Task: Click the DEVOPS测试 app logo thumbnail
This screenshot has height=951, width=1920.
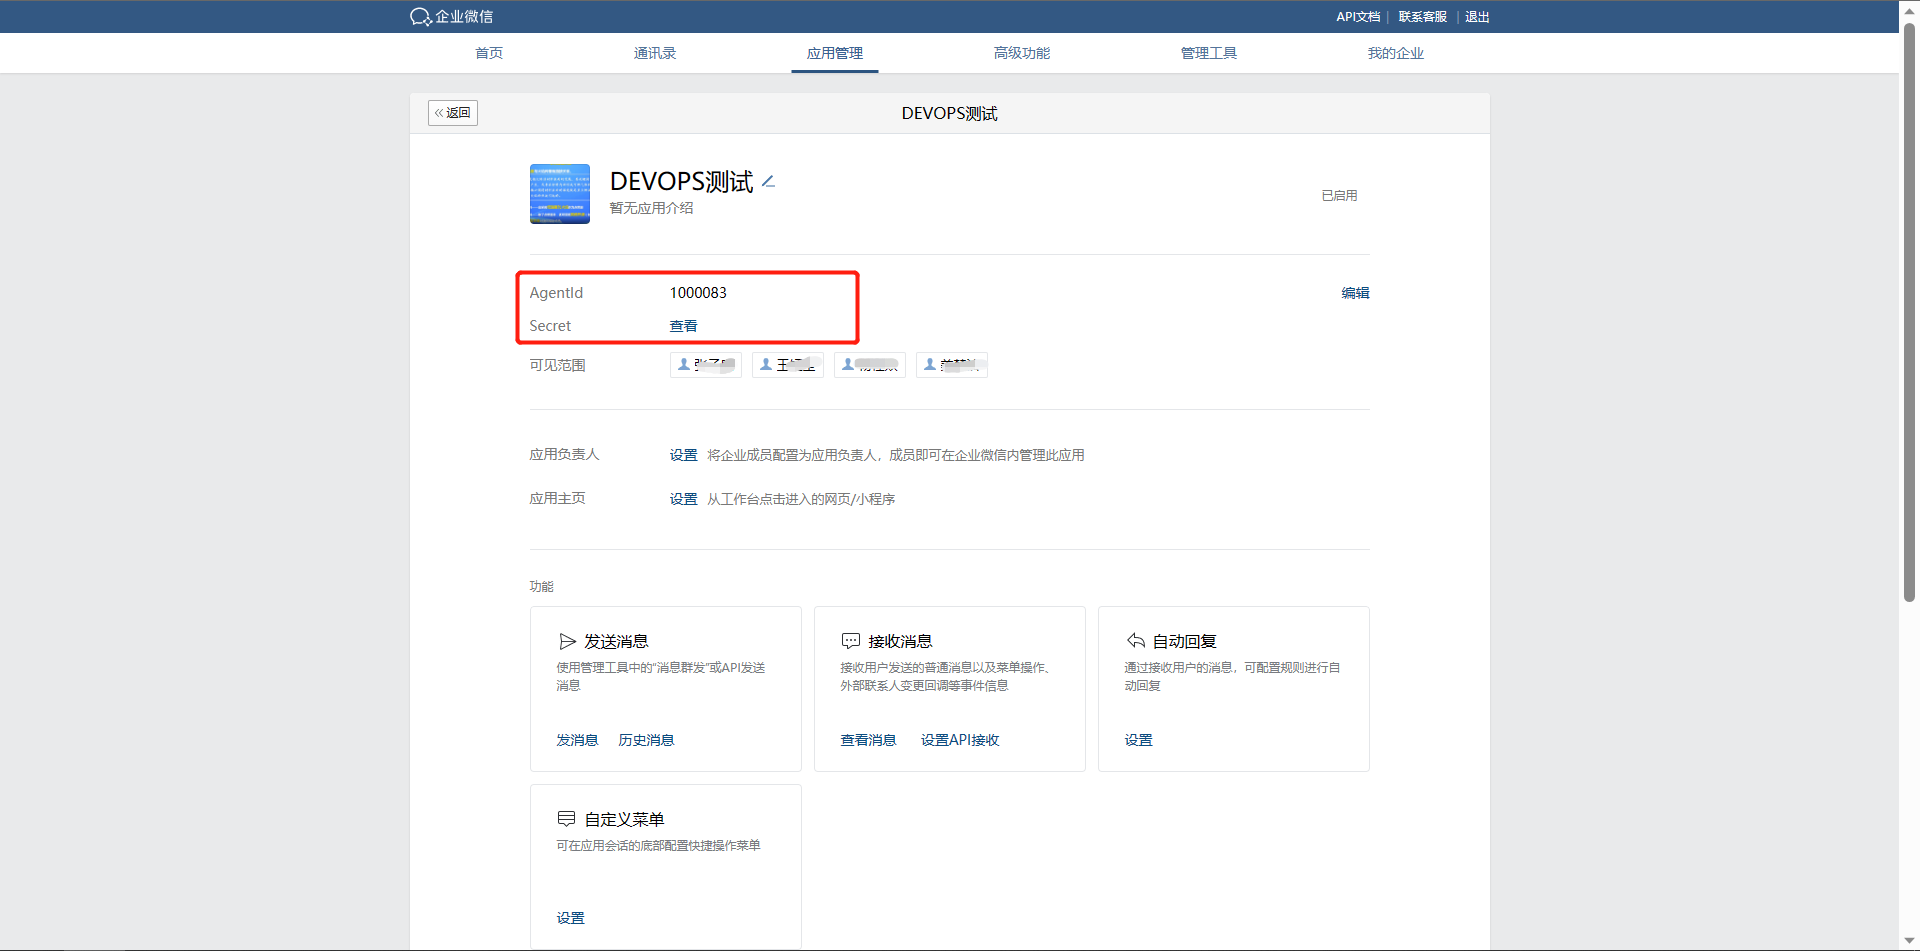Action: point(559,194)
